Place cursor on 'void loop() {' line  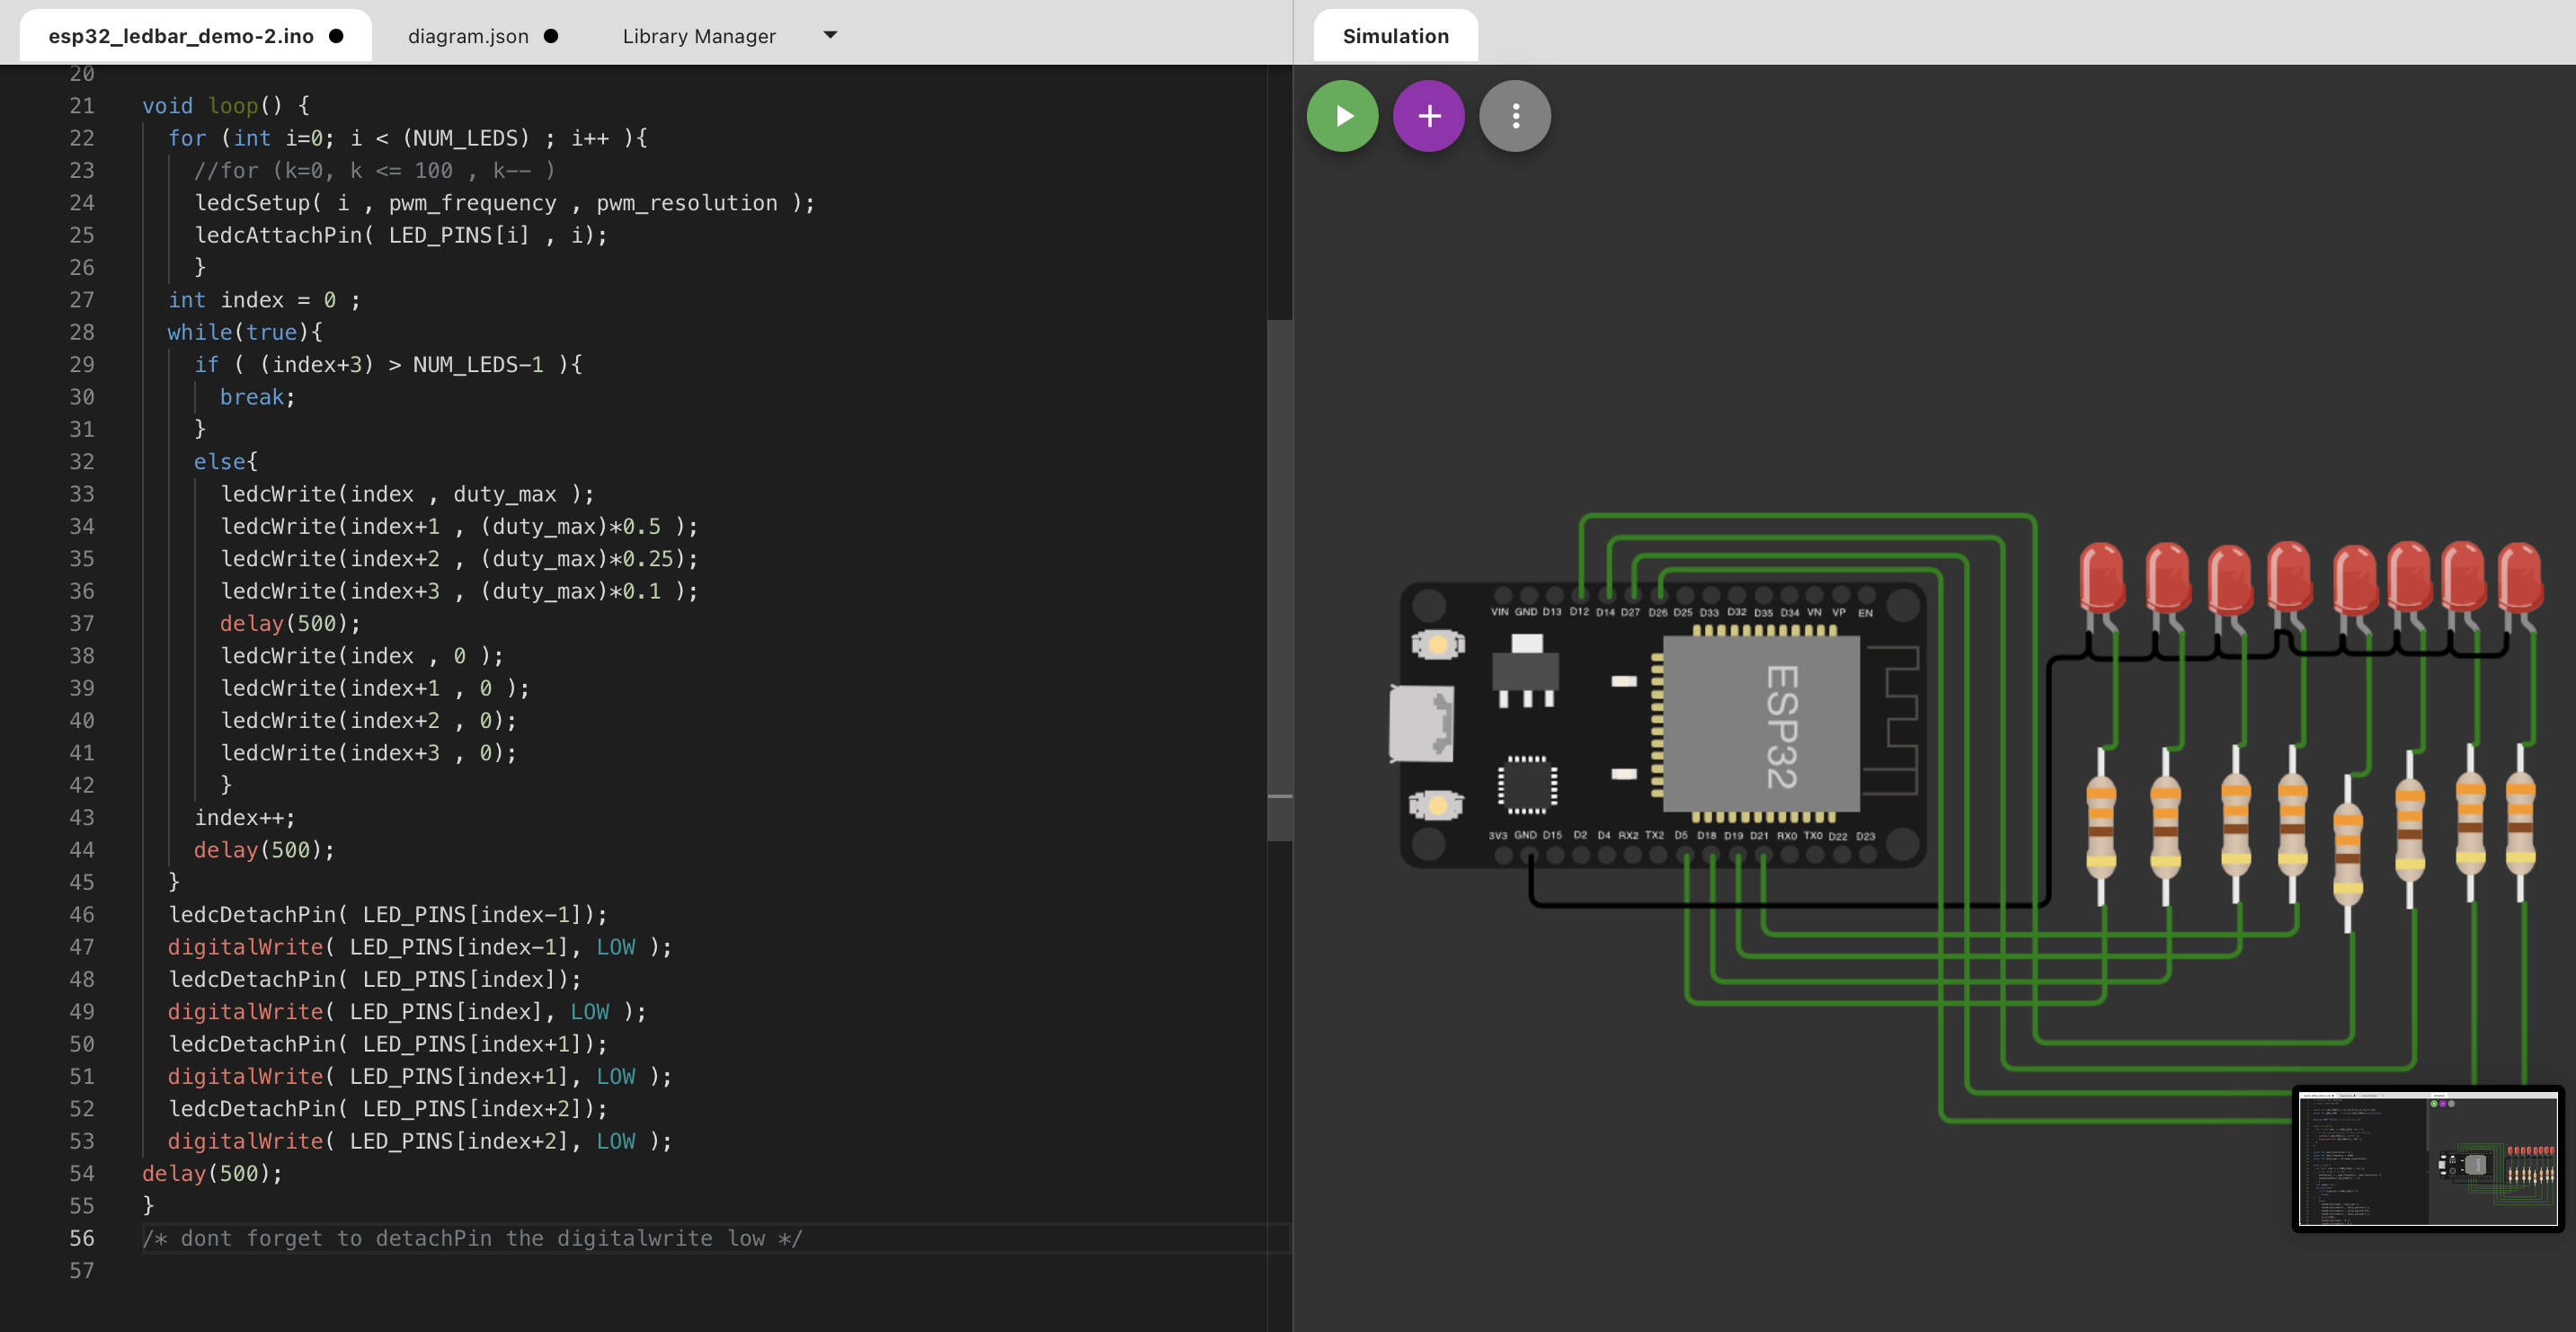click(x=226, y=105)
